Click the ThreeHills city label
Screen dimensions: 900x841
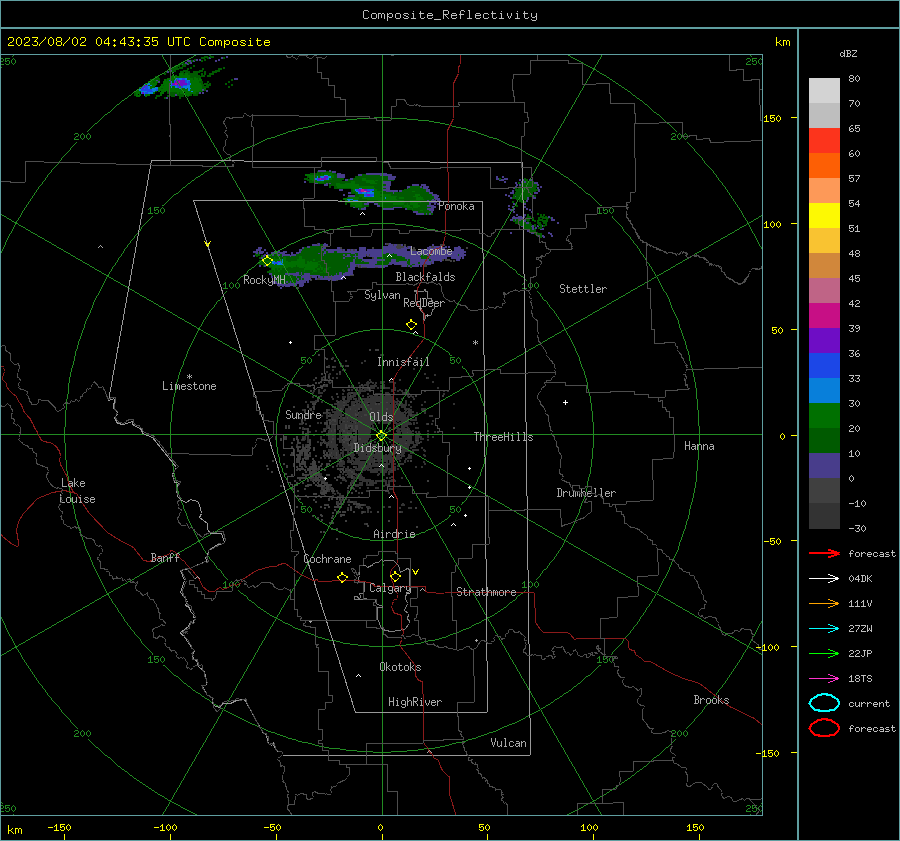[x=503, y=437]
